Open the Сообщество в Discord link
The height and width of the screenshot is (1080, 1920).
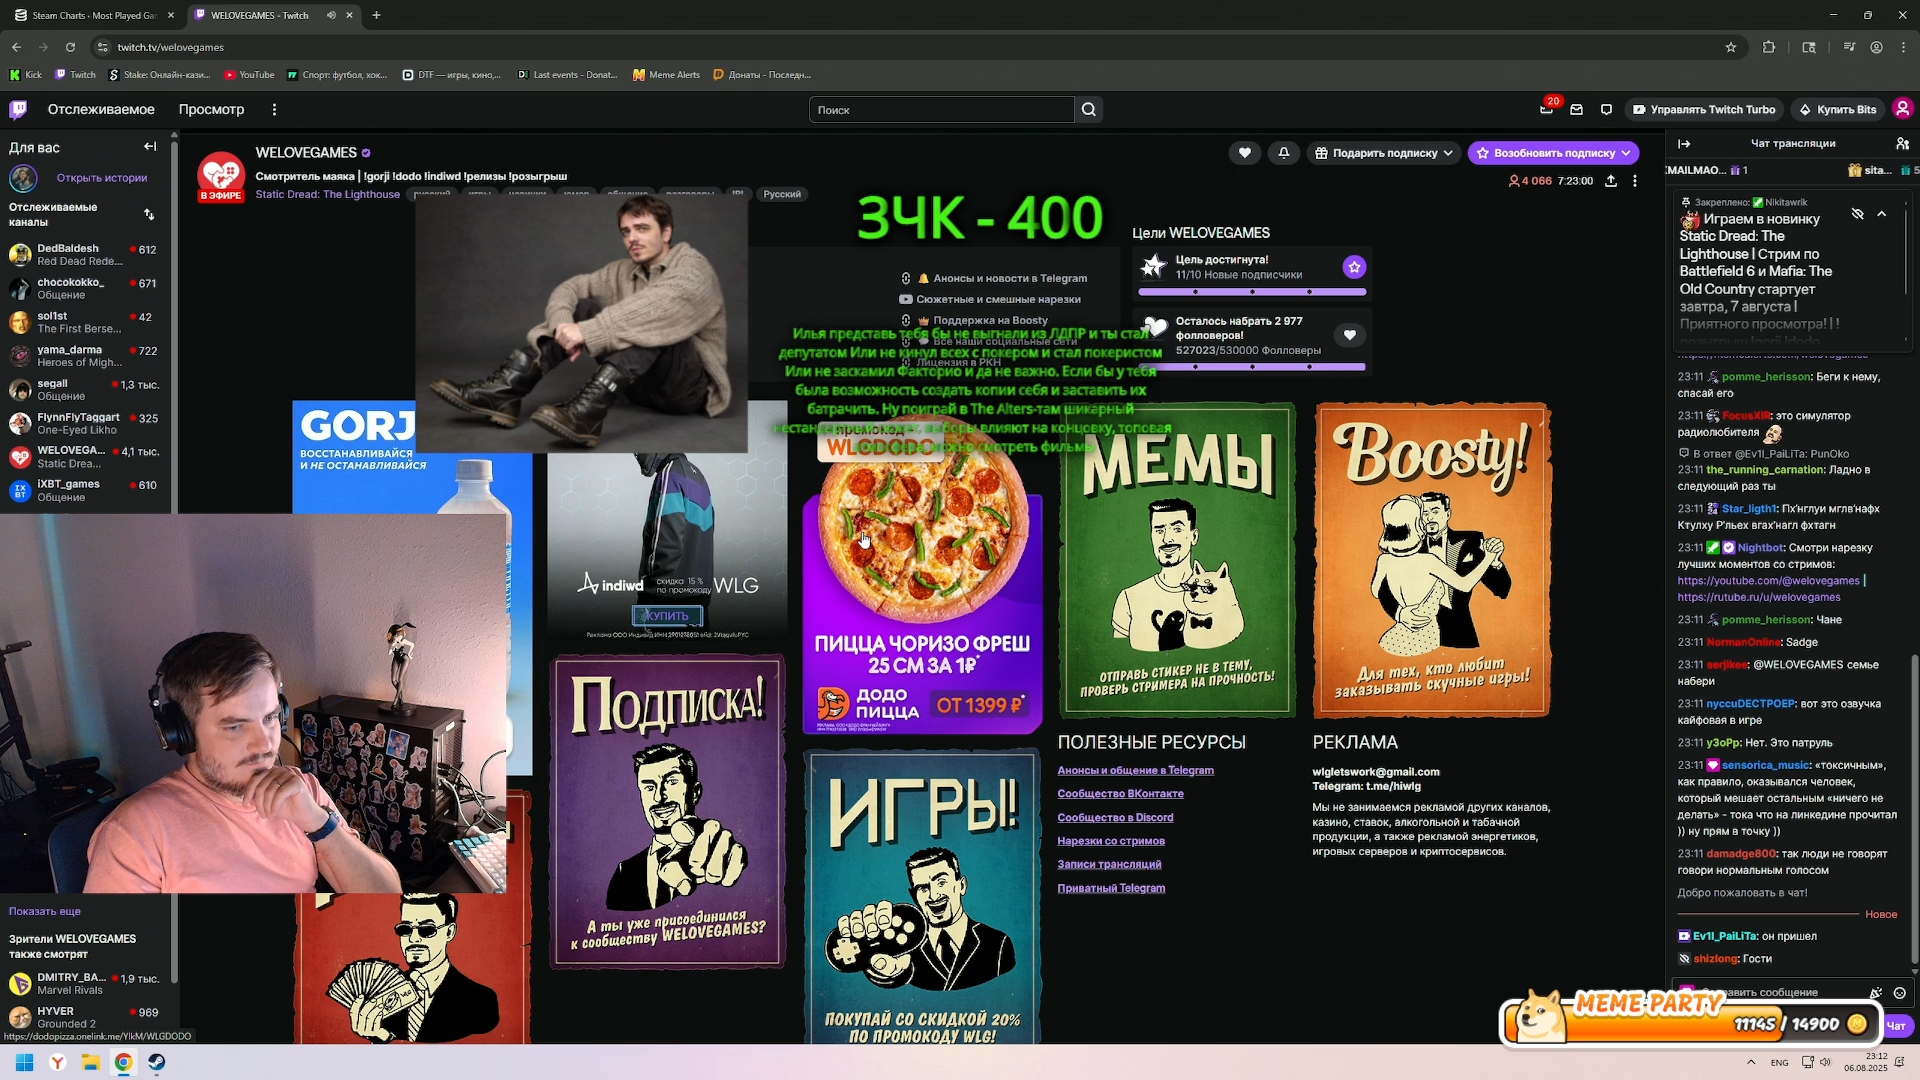click(x=1115, y=817)
